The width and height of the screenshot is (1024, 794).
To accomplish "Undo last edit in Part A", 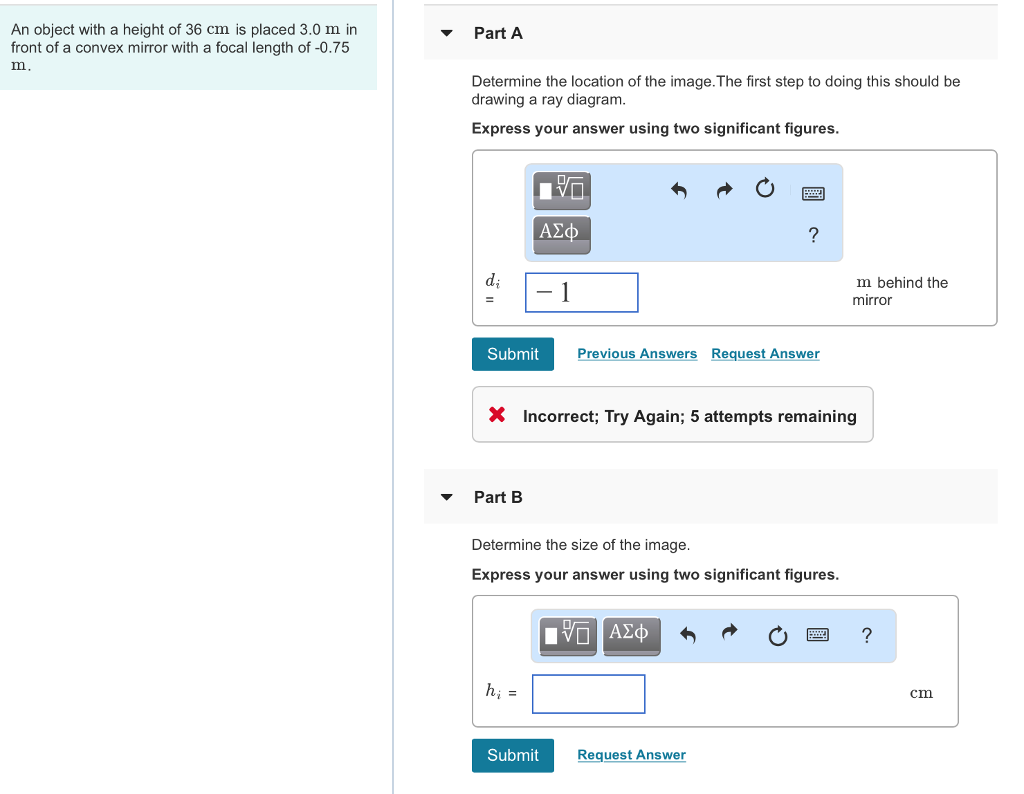I will point(679,189).
